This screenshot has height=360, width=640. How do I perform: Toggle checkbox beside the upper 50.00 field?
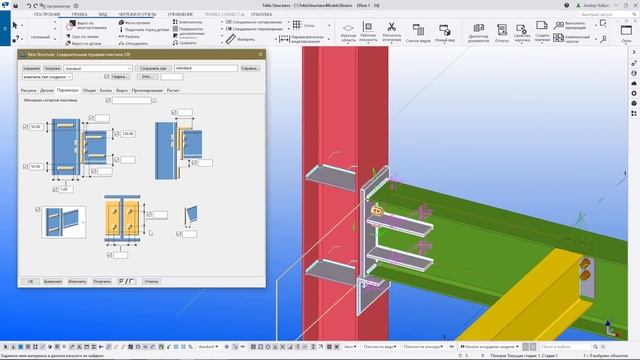(25, 127)
